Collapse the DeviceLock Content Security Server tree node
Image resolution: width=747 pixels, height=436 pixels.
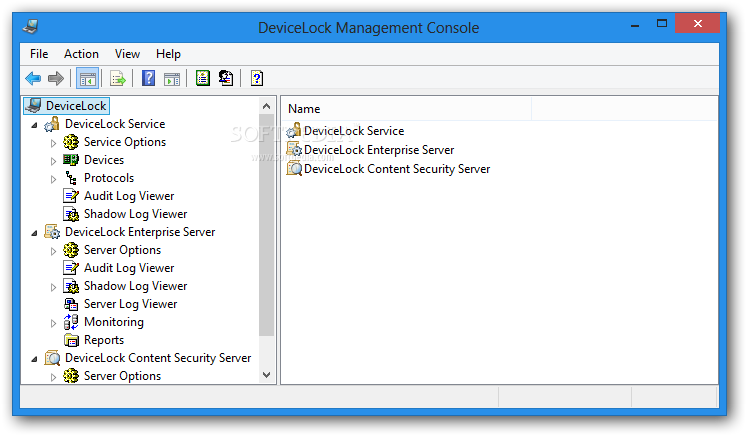(x=34, y=359)
